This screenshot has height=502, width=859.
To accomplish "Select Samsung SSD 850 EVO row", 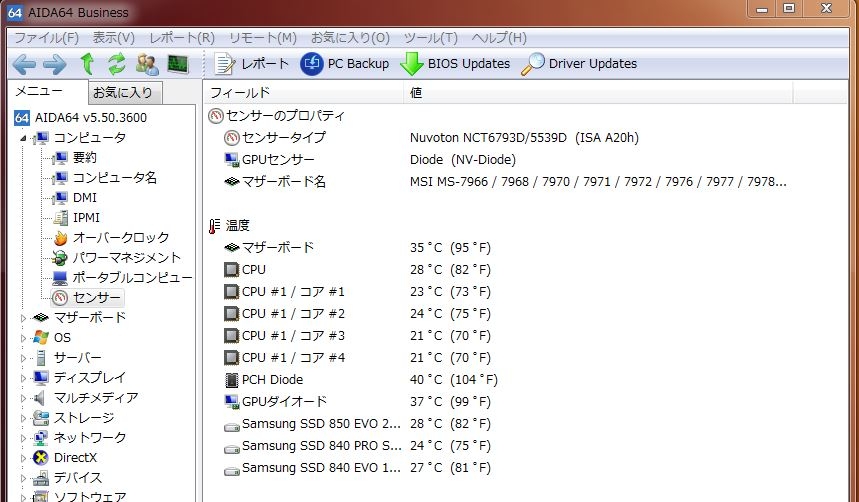I will point(357,424).
